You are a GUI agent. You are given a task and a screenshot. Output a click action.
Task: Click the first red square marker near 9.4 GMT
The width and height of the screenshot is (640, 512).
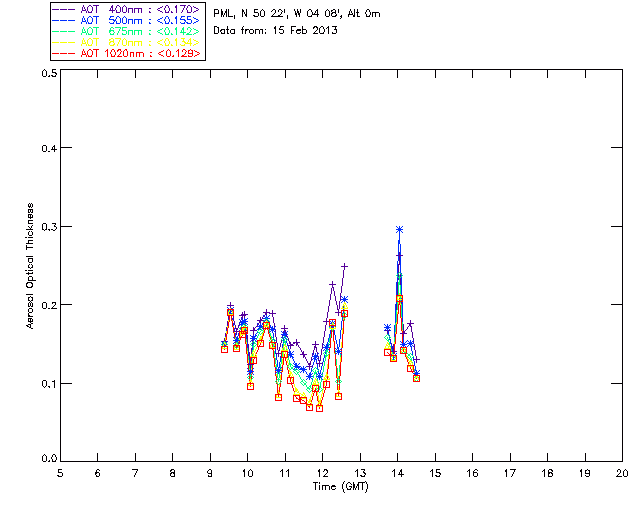pos(224,349)
